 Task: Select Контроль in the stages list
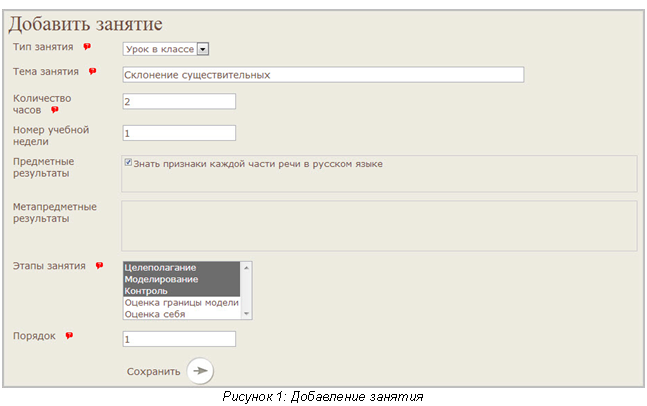coord(182,291)
